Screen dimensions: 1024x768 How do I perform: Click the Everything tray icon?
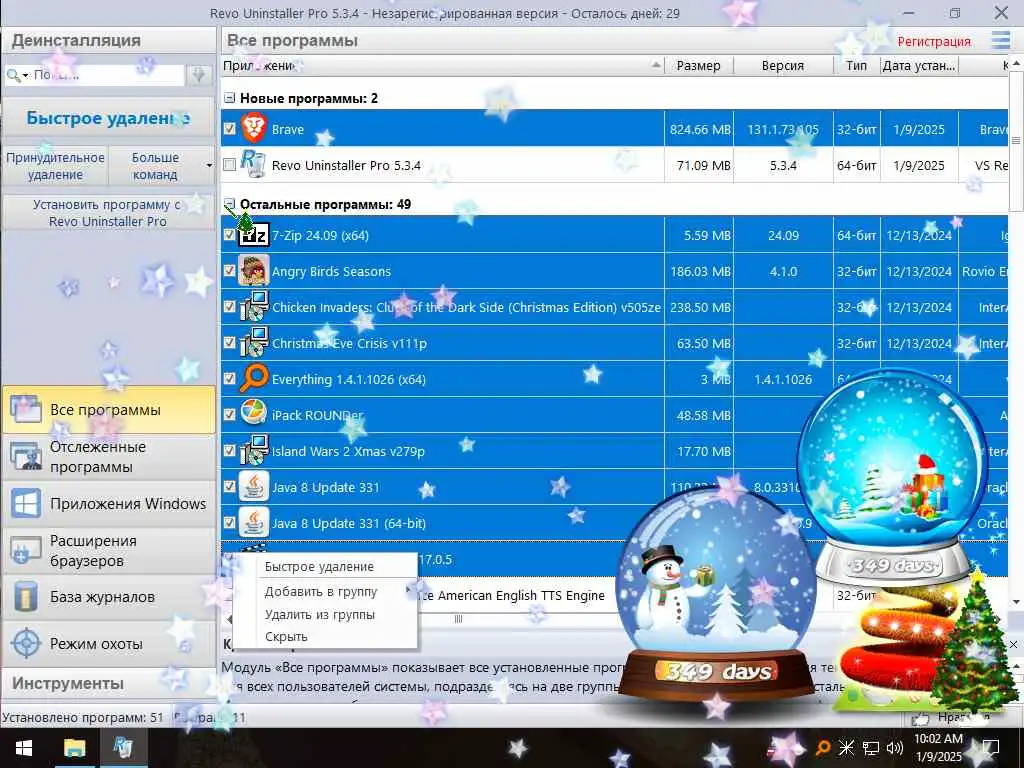tap(824, 748)
